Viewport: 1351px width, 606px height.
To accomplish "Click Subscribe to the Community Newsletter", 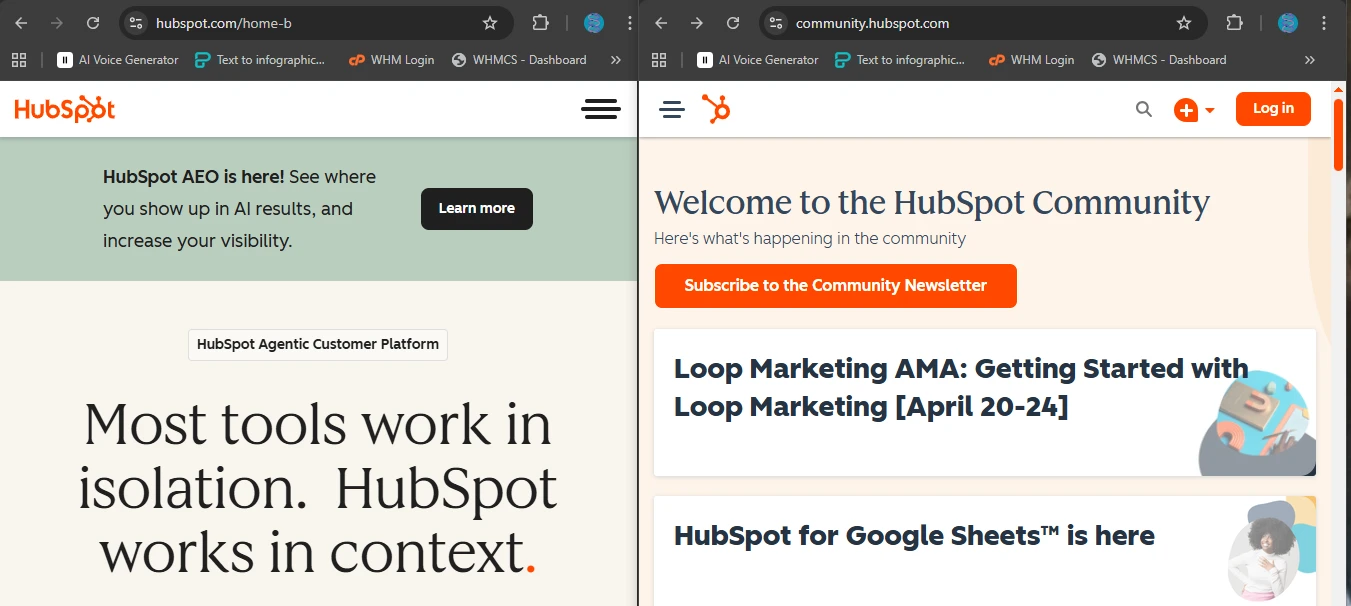I will coord(836,286).
